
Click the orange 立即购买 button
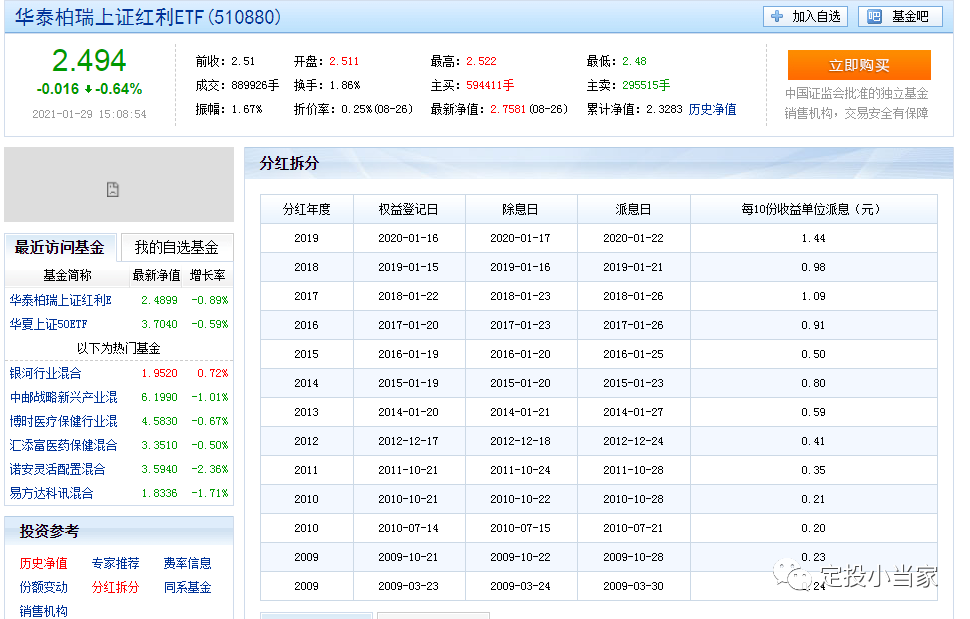[859, 65]
